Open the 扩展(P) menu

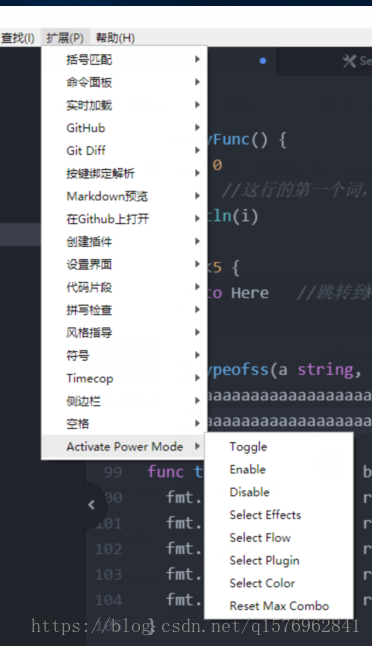click(65, 38)
